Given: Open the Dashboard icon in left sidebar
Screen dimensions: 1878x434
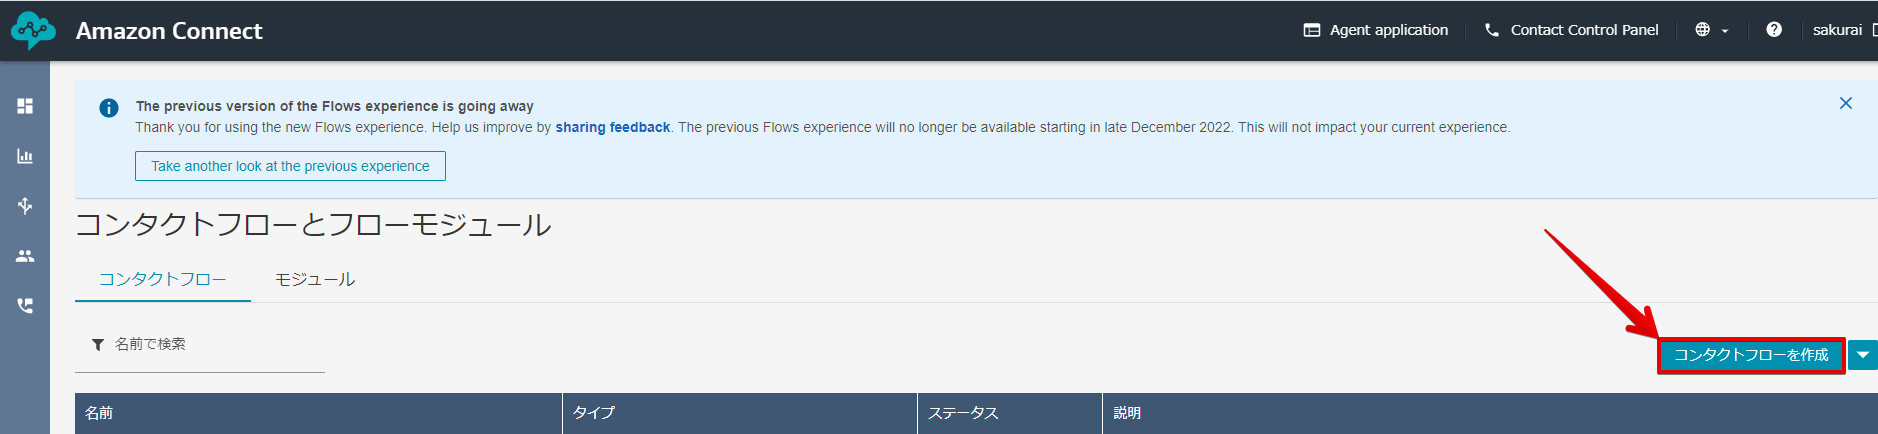Looking at the screenshot, I should click(x=25, y=106).
